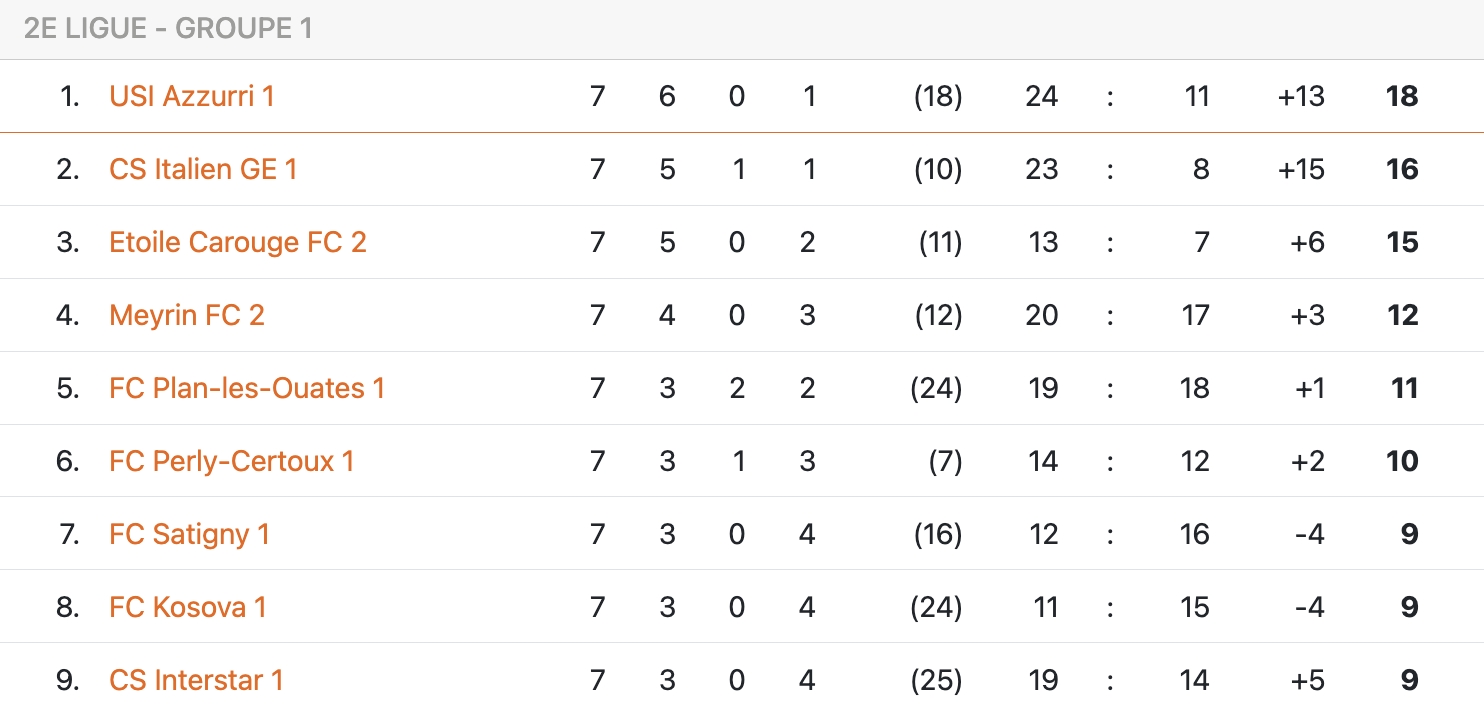
Task: Click USI Azzurri's 18 points total
Action: 1402,96
